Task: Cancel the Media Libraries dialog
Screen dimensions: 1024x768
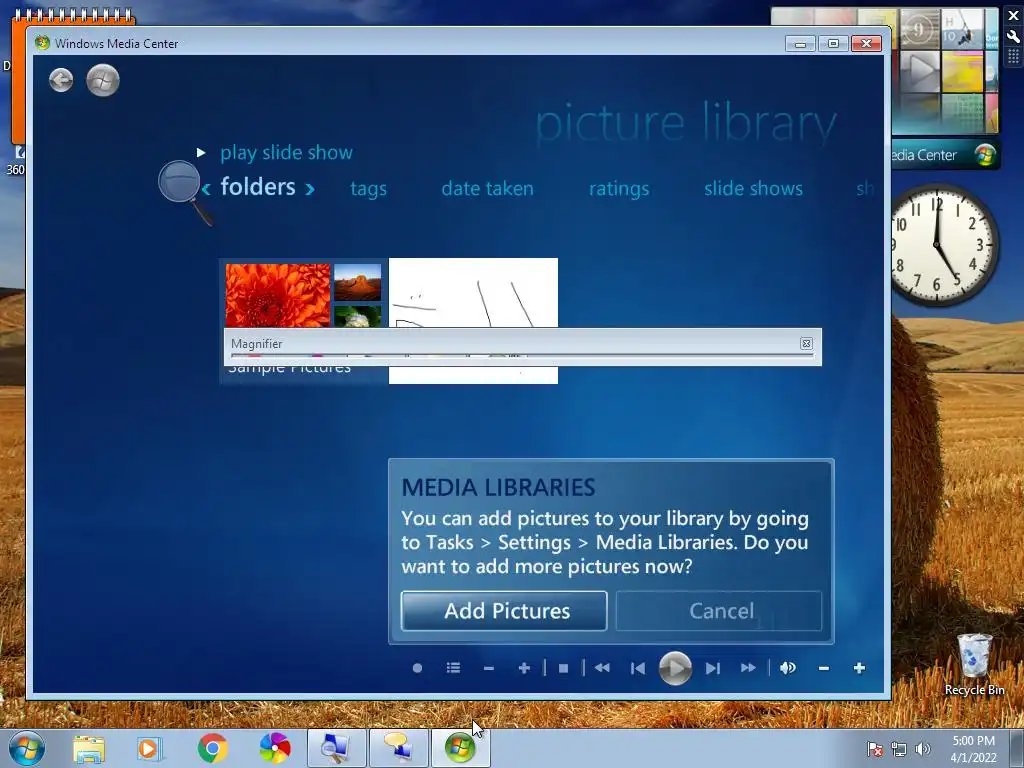Action: click(x=718, y=611)
